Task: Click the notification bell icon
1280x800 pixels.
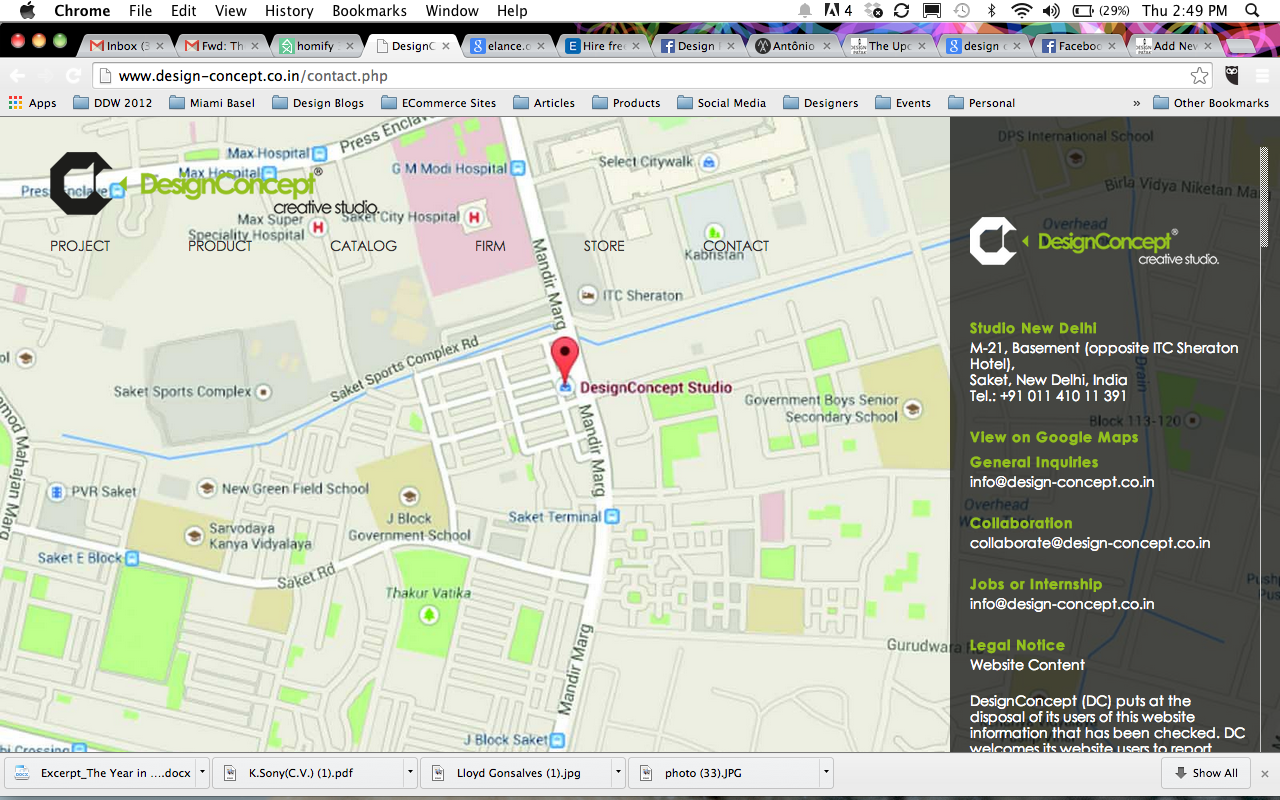Action: [x=805, y=11]
